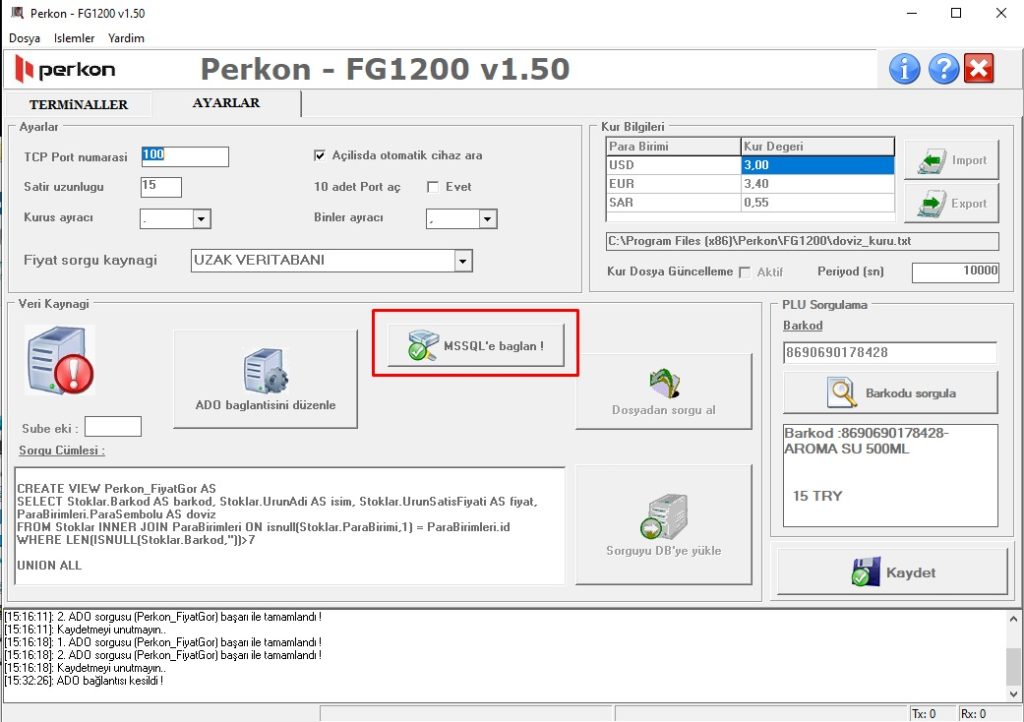Open Binler ayracı dropdown
Viewport: 1024px width, 722px height.
[488, 219]
